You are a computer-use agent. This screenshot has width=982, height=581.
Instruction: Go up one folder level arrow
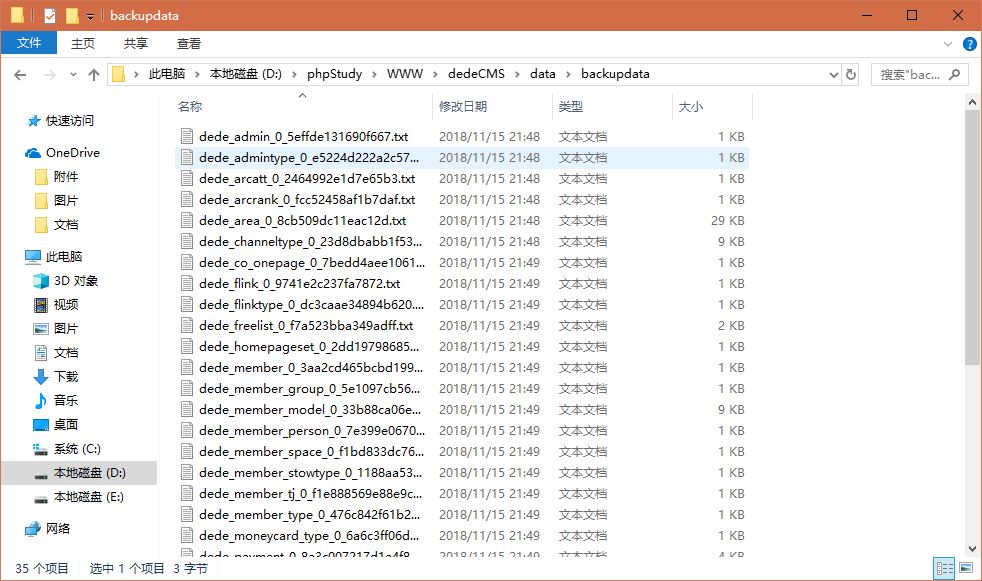[x=94, y=75]
